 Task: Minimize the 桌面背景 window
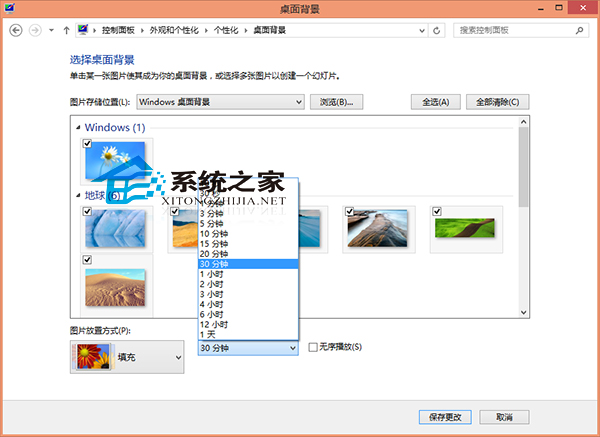pos(541,8)
